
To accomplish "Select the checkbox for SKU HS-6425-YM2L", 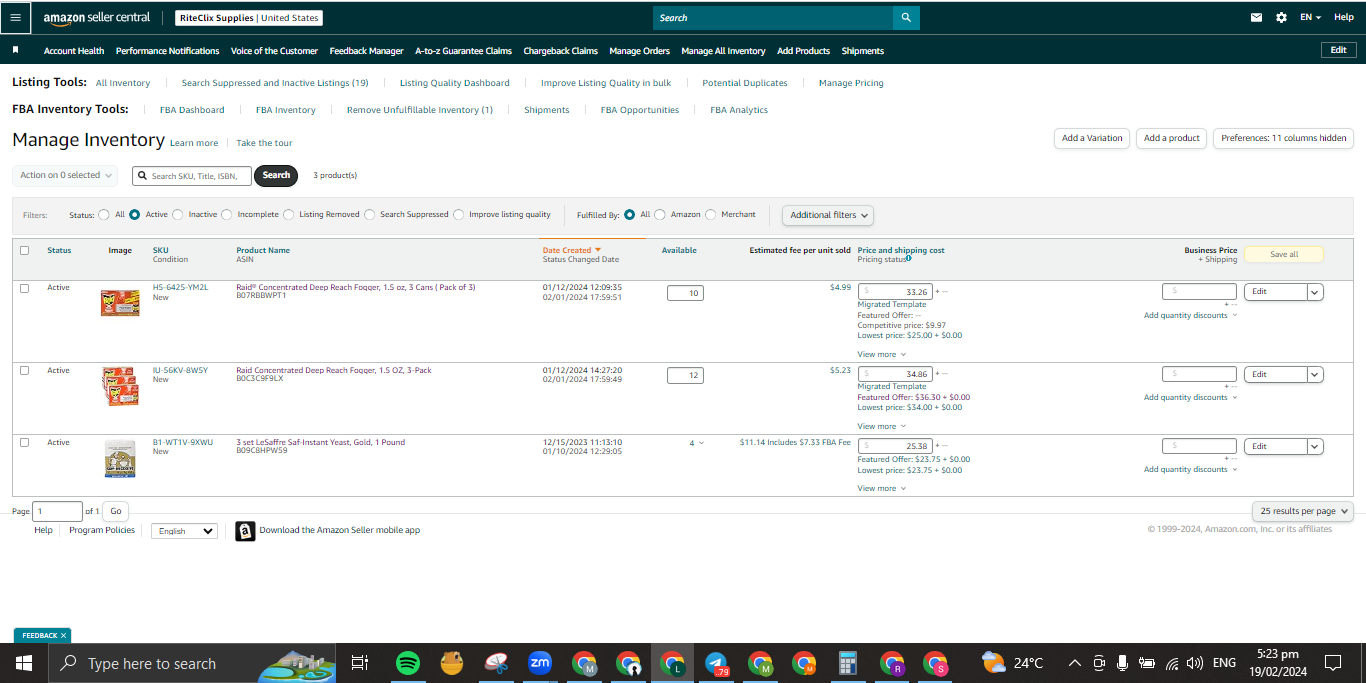I will coord(25,288).
